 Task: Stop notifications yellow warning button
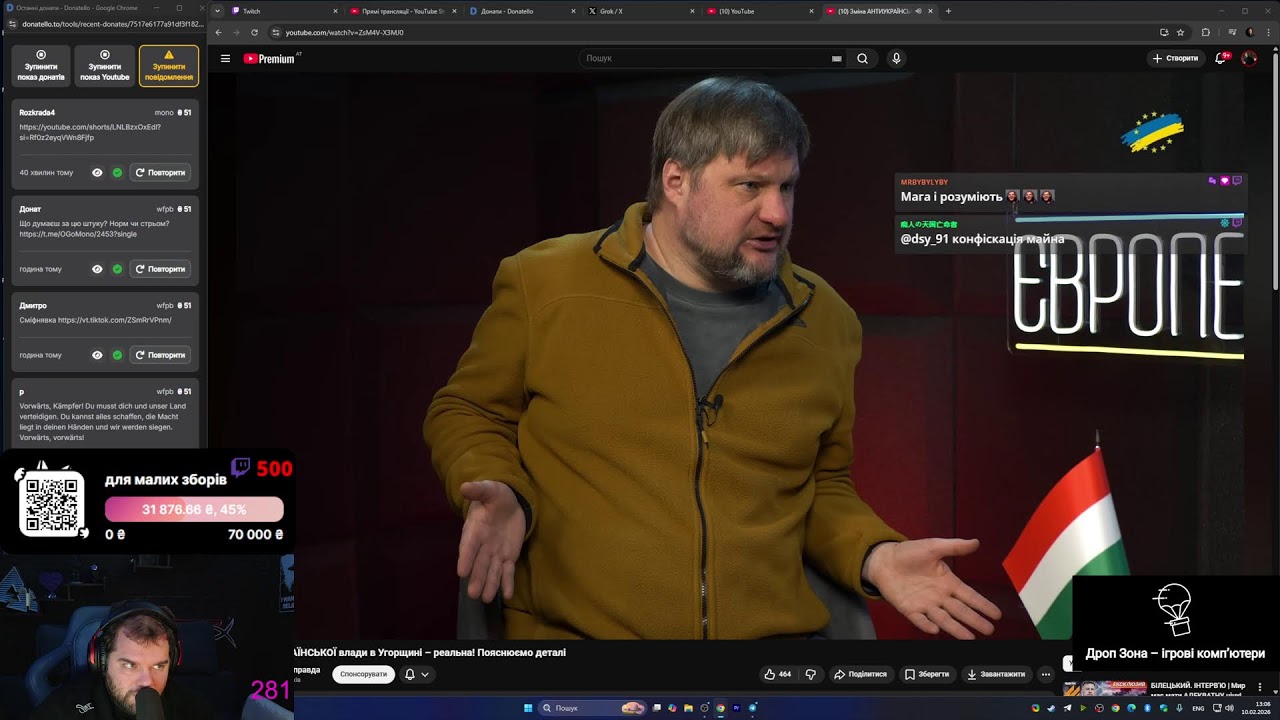tap(169, 66)
